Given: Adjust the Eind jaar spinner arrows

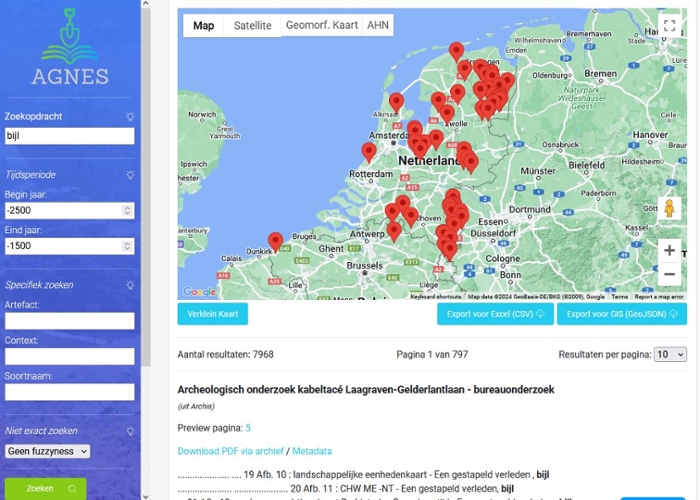Looking at the screenshot, I should tap(127, 246).
